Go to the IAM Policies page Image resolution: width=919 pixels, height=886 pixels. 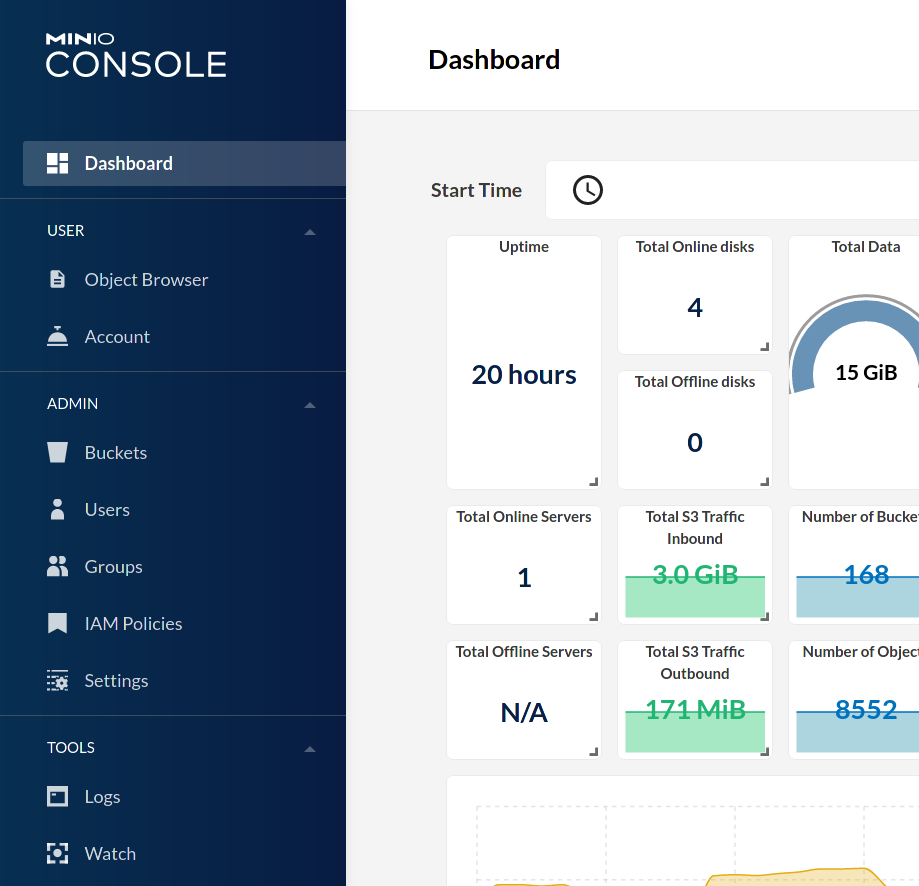[x=133, y=624]
